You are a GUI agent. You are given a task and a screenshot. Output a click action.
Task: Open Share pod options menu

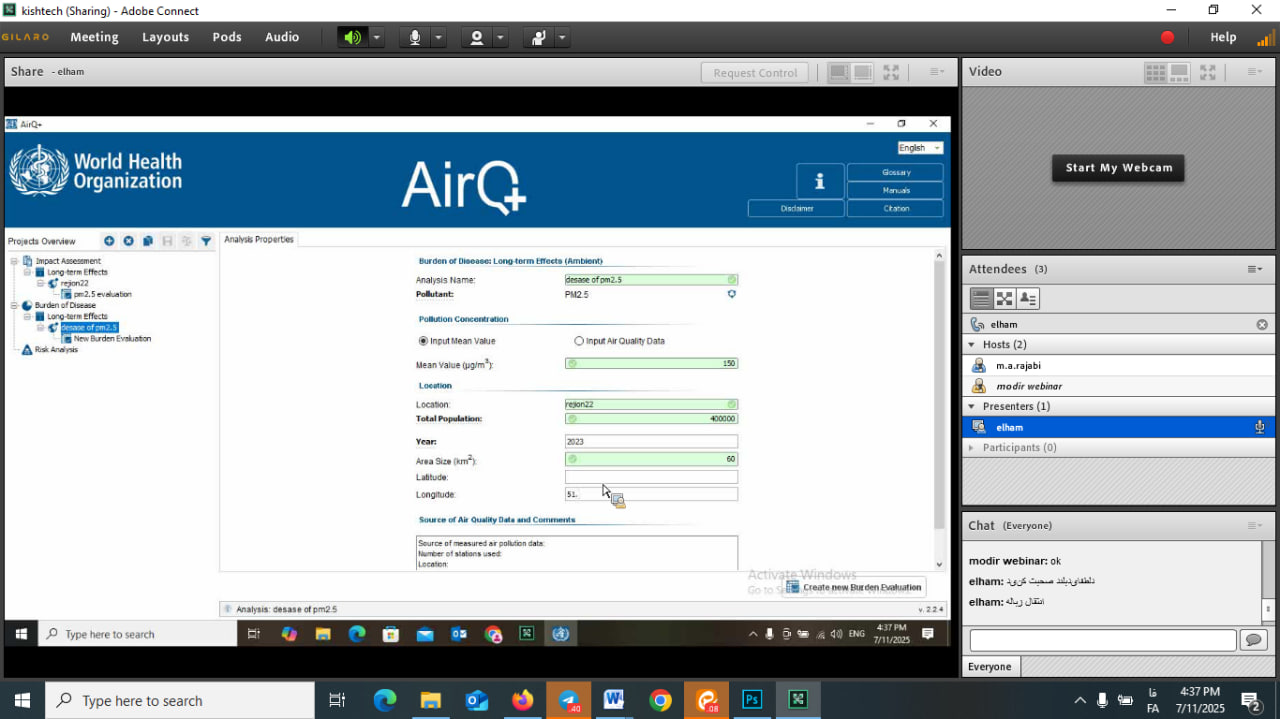(937, 72)
